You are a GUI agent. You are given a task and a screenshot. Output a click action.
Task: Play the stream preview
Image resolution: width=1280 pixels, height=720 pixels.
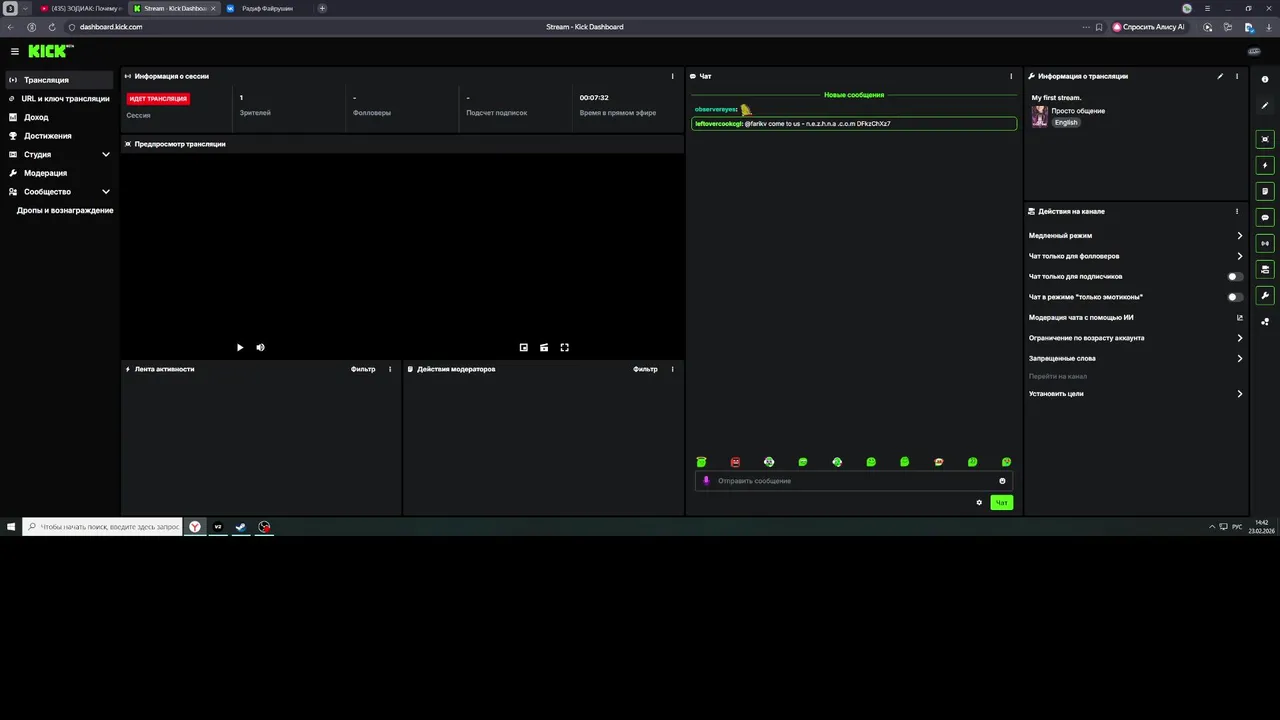[240, 347]
